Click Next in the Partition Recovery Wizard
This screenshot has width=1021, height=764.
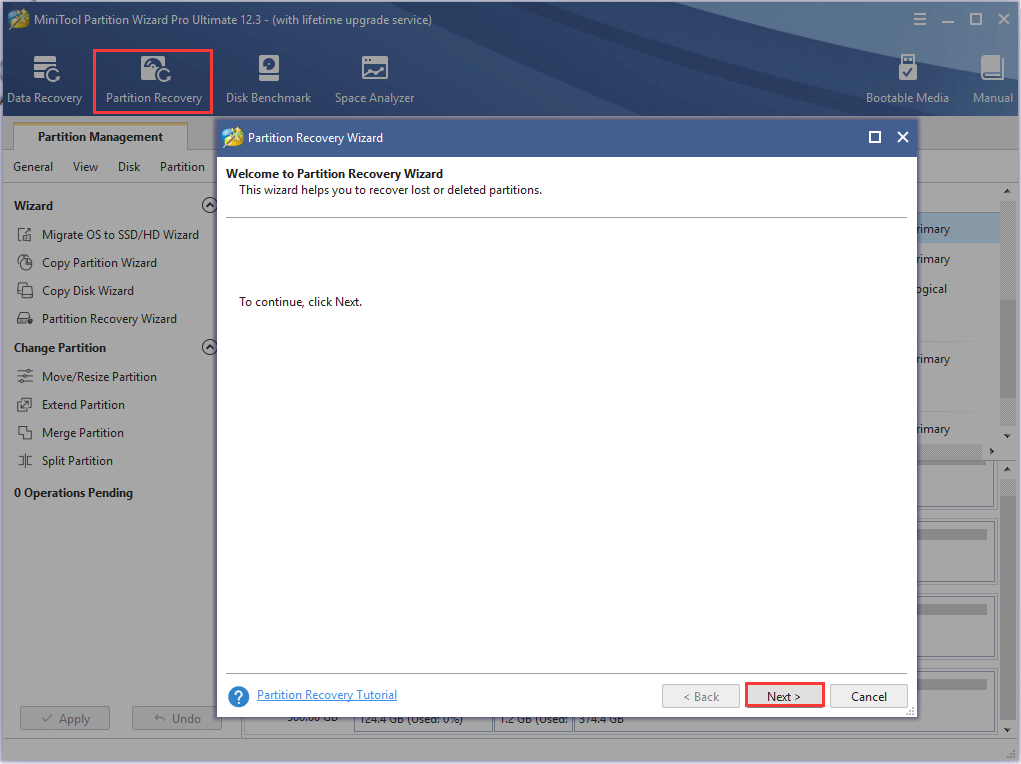tap(784, 695)
